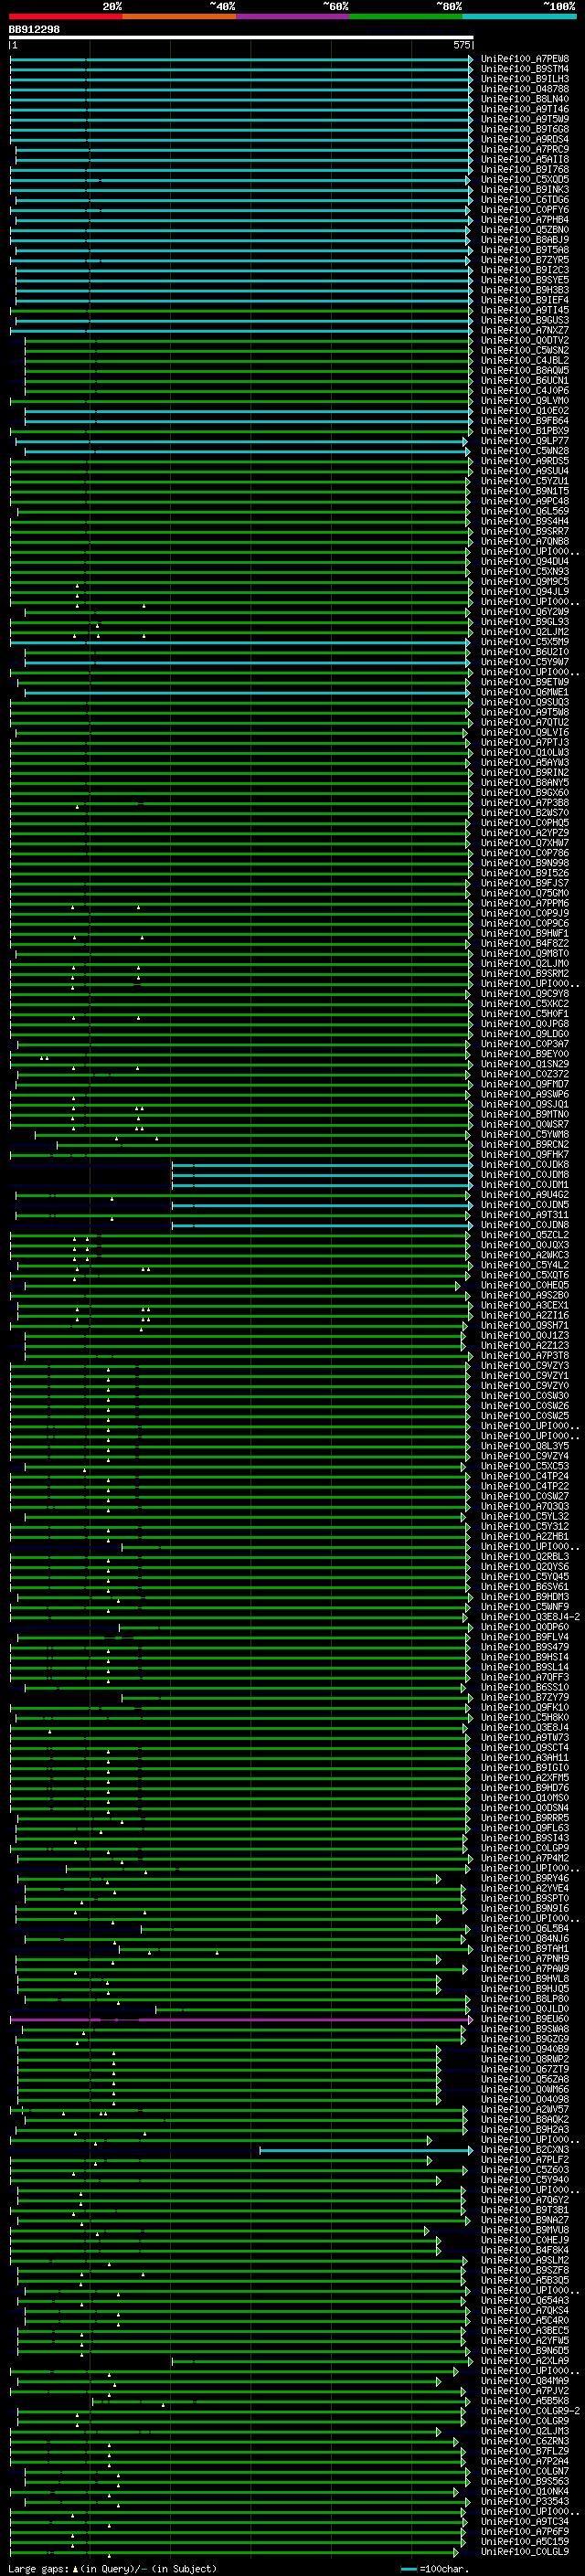Click the UniRef100_A9T5W9 label

click(525, 119)
